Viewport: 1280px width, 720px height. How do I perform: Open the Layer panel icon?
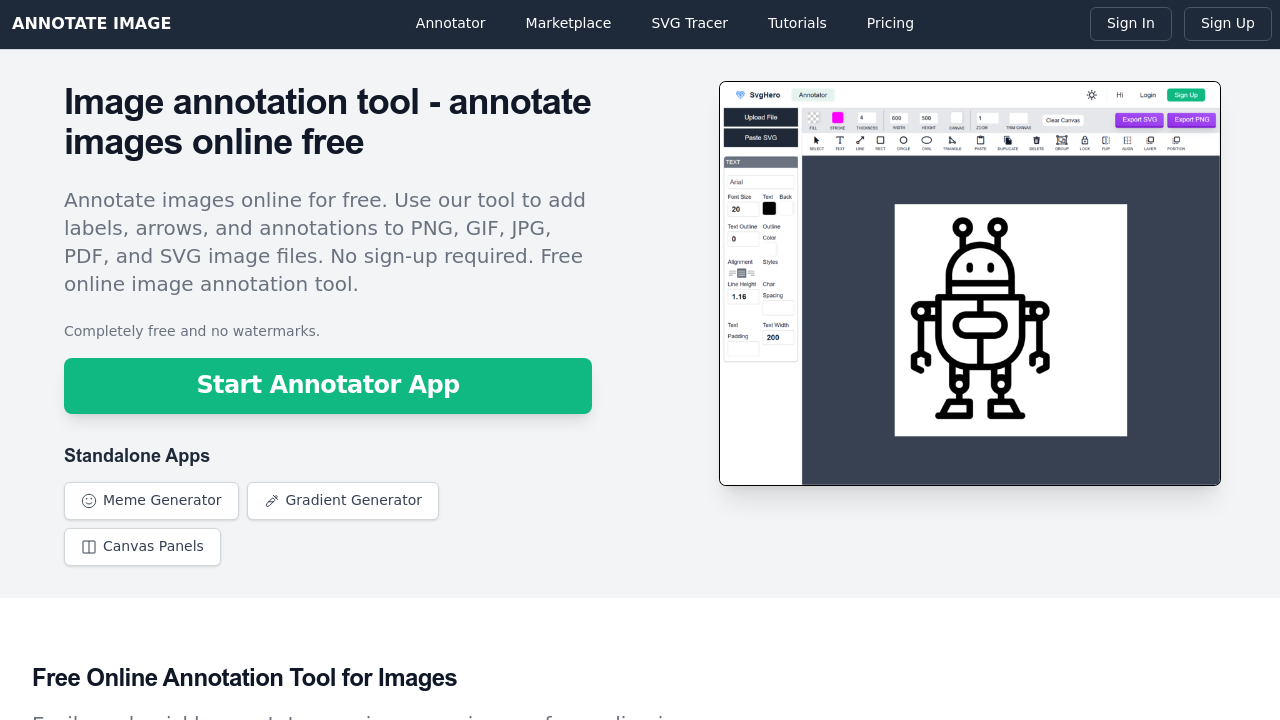(1149, 140)
